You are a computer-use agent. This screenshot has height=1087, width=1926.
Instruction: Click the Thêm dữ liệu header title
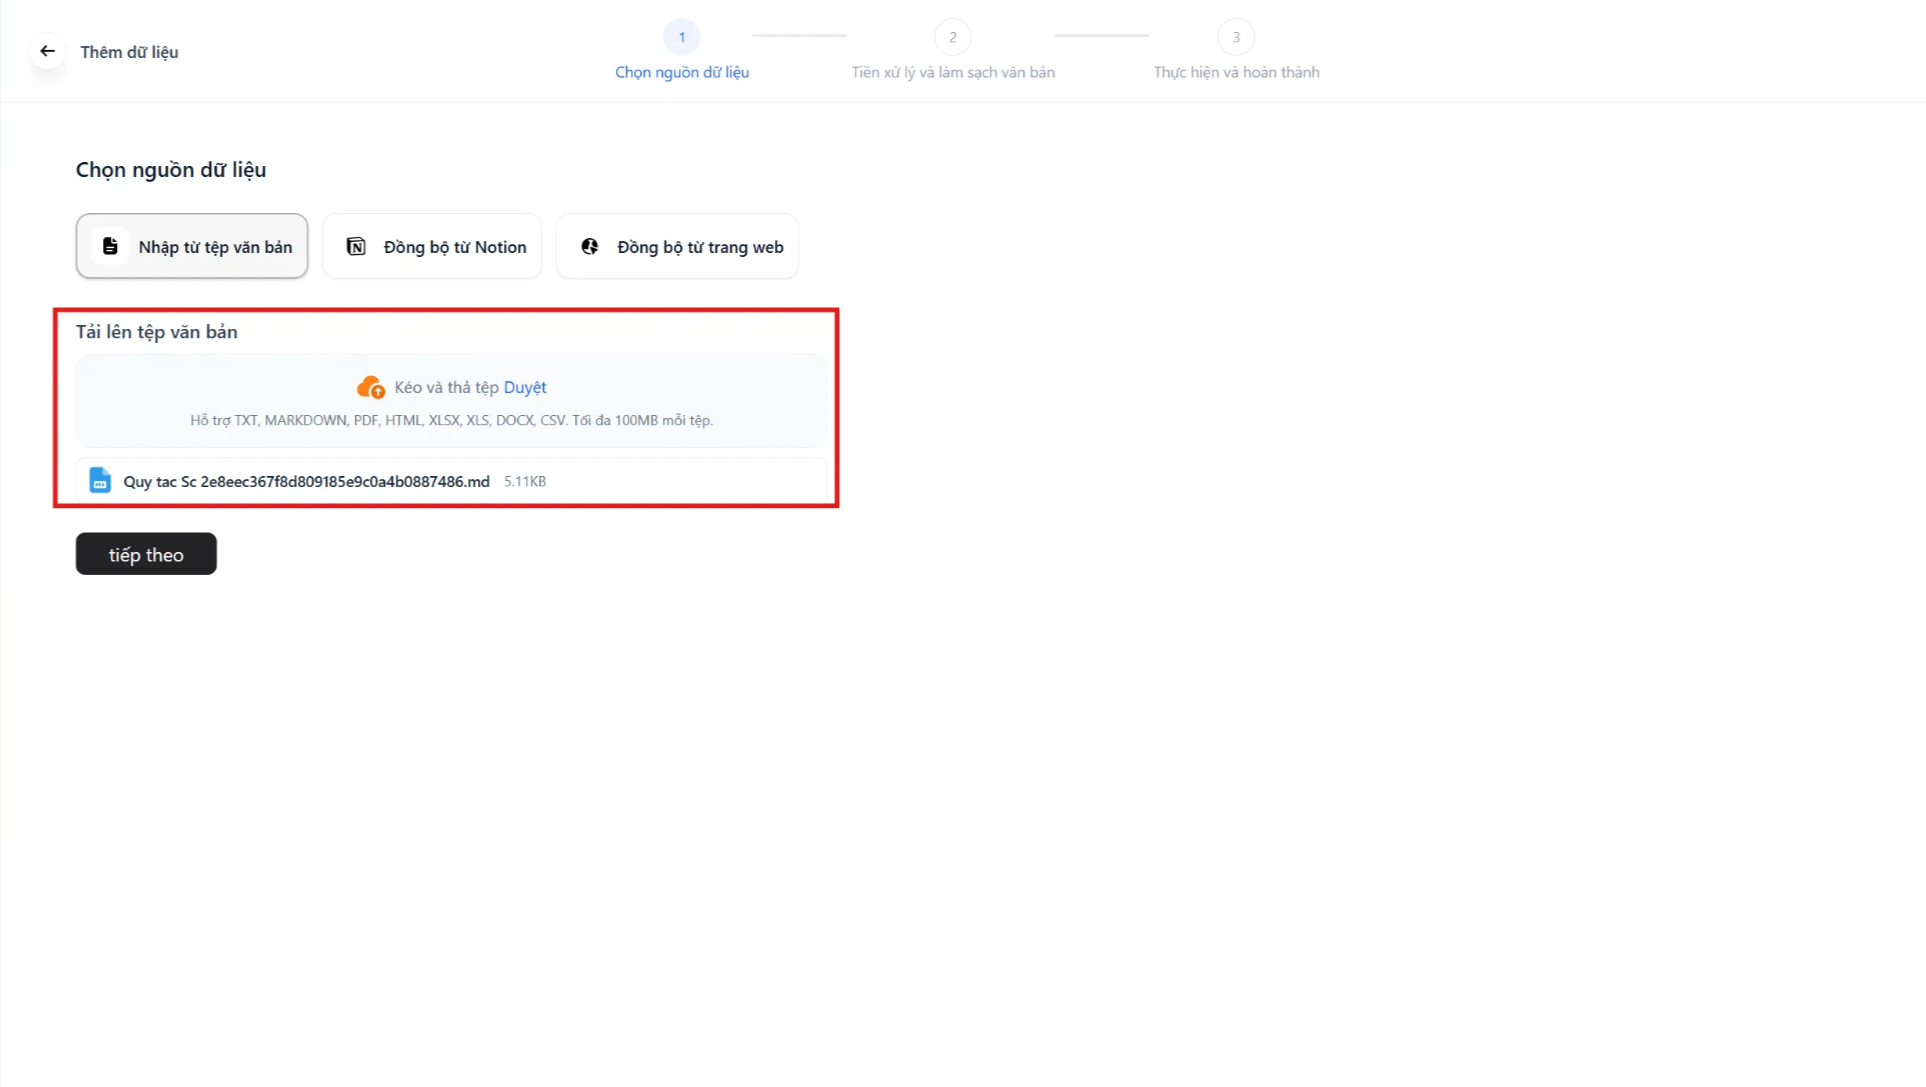(x=129, y=52)
